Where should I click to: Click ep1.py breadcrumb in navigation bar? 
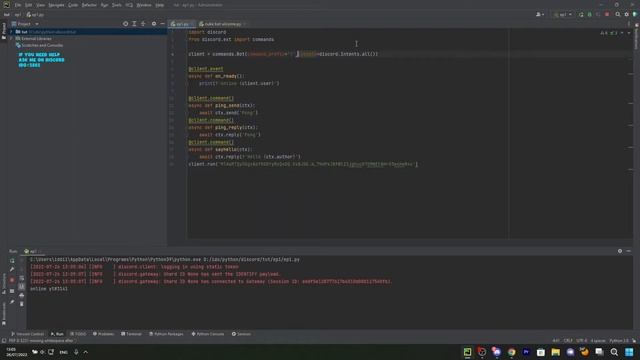pyautogui.click(x=36, y=15)
